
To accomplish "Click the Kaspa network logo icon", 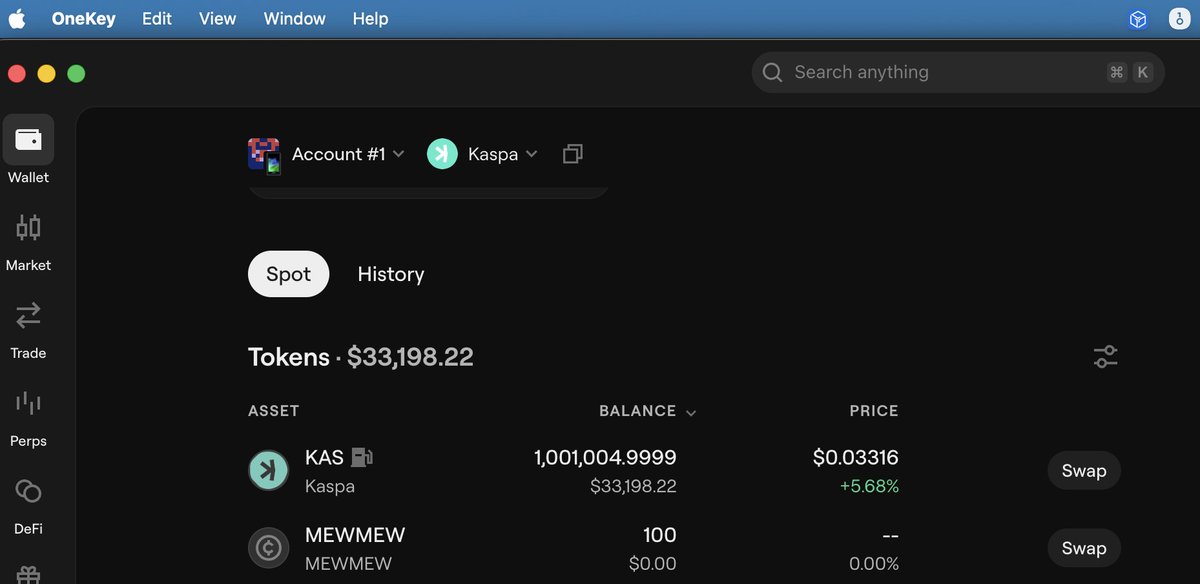I will (x=442, y=154).
